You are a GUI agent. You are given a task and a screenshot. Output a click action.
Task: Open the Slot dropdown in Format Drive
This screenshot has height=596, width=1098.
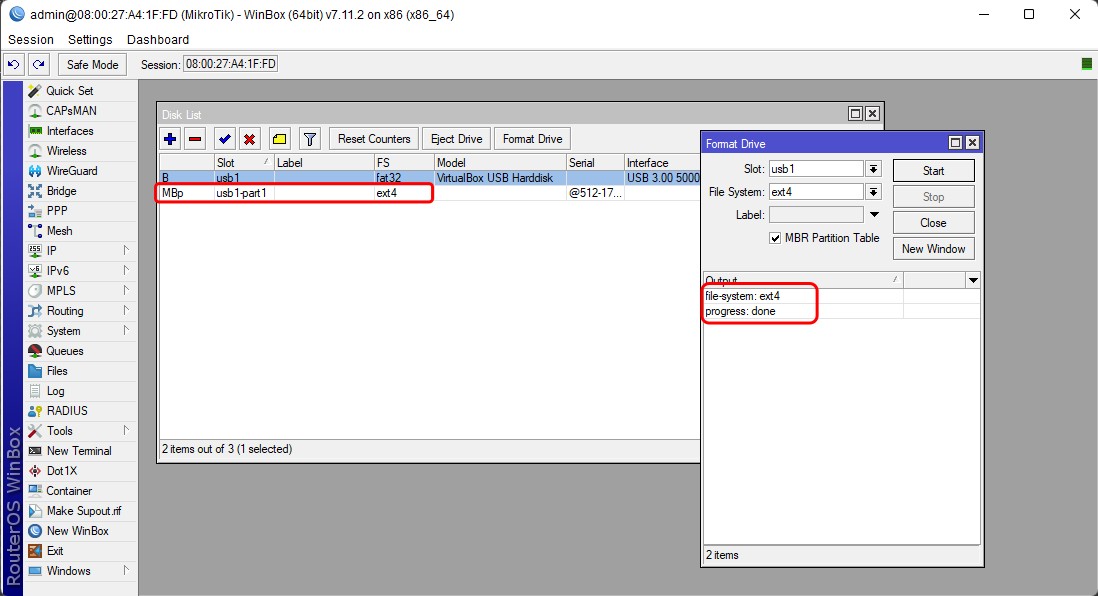[873, 169]
